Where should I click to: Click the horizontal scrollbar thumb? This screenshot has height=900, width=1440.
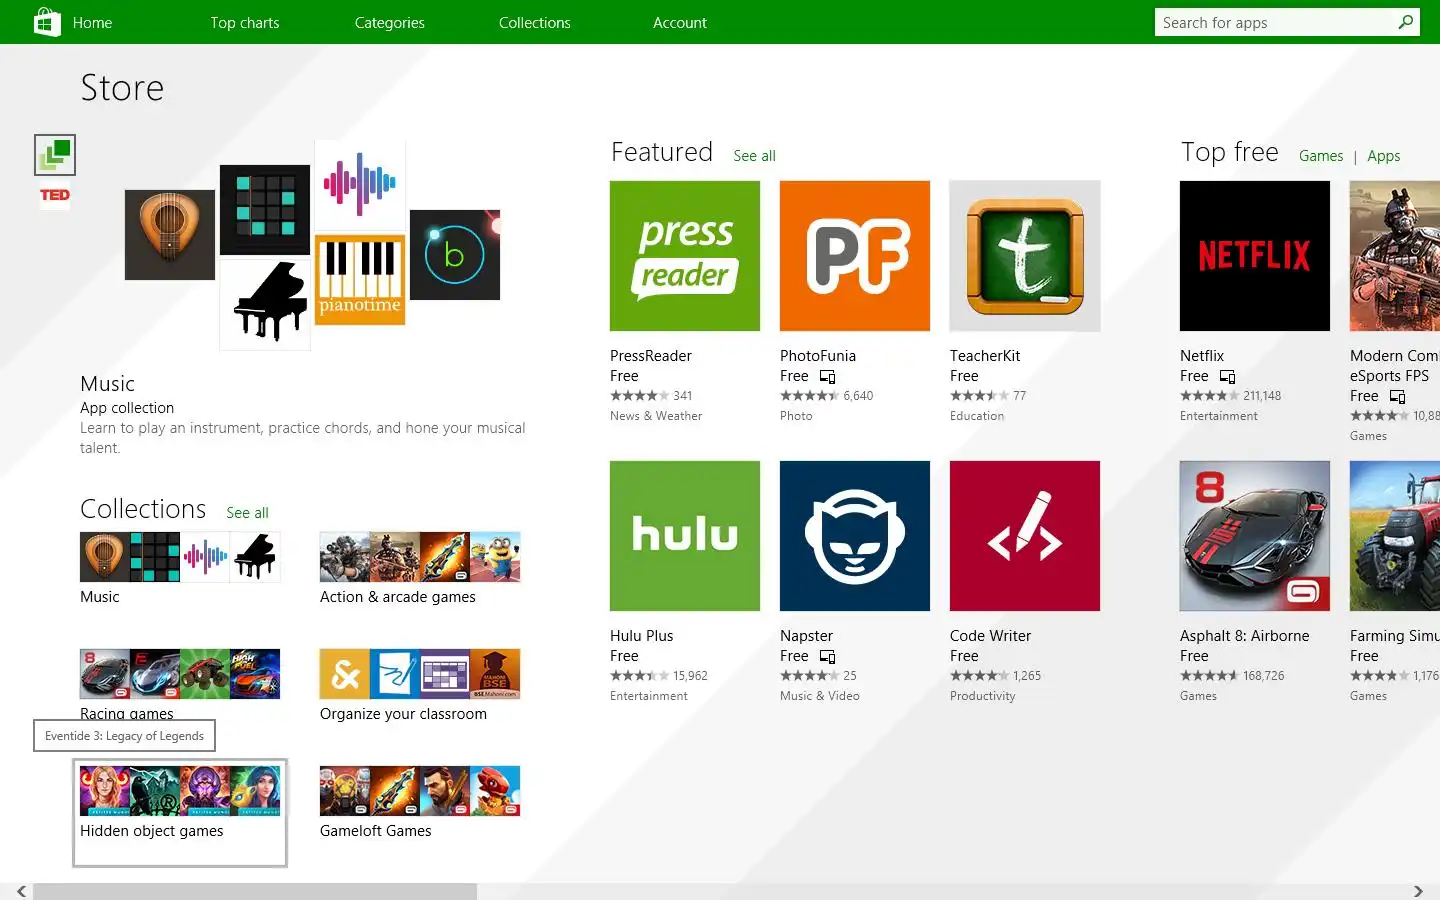255,891
